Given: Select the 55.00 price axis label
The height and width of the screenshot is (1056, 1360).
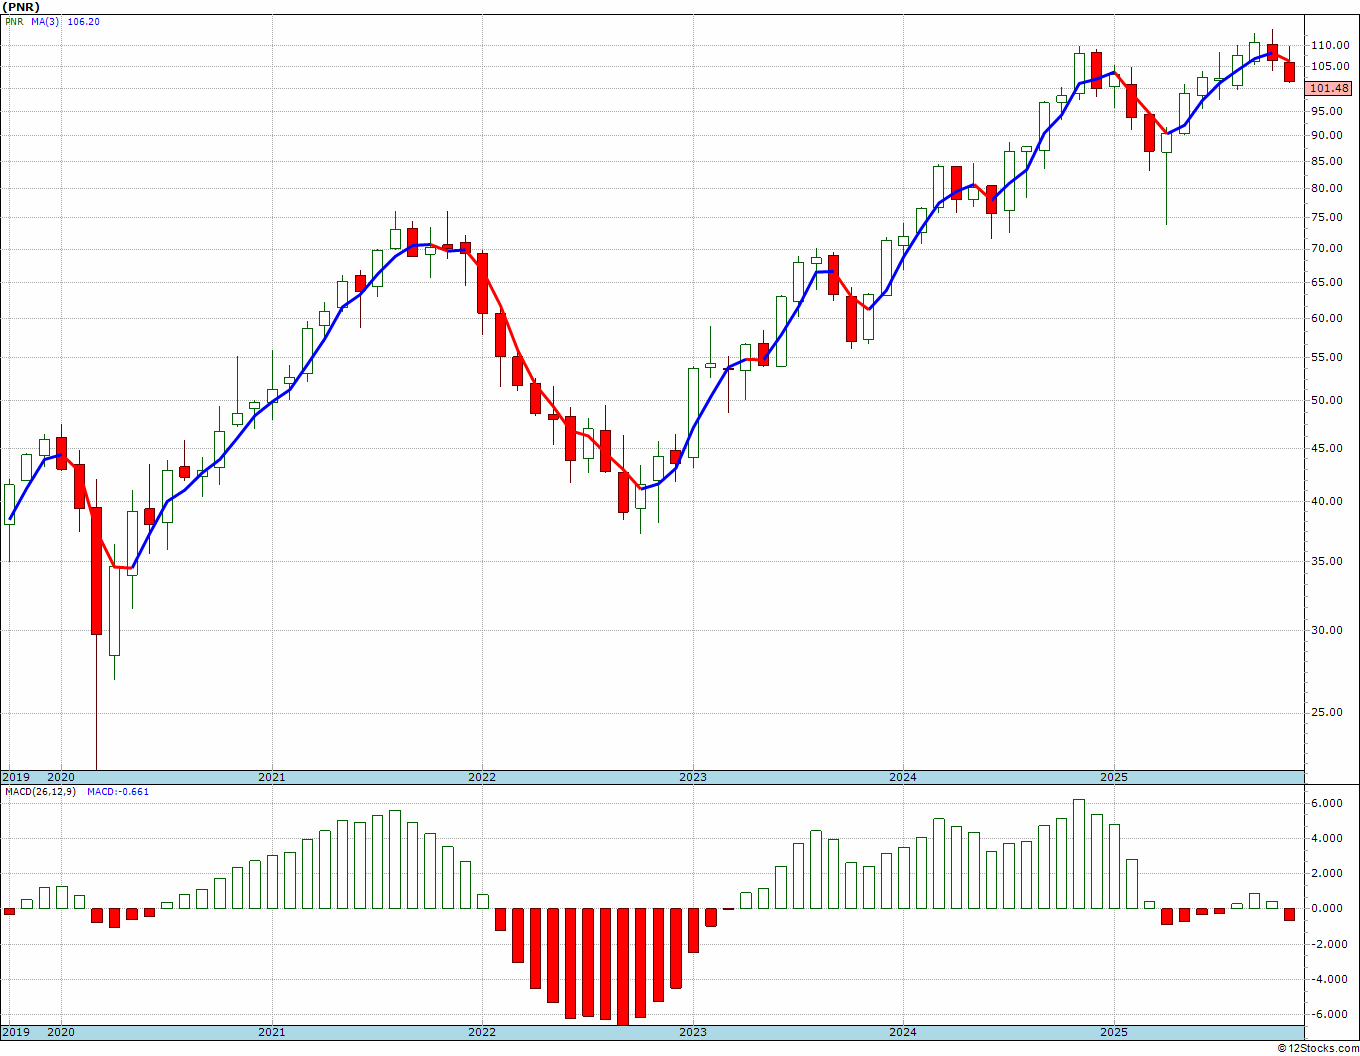Looking at the screenshot, I should [x=1327, y=358].
